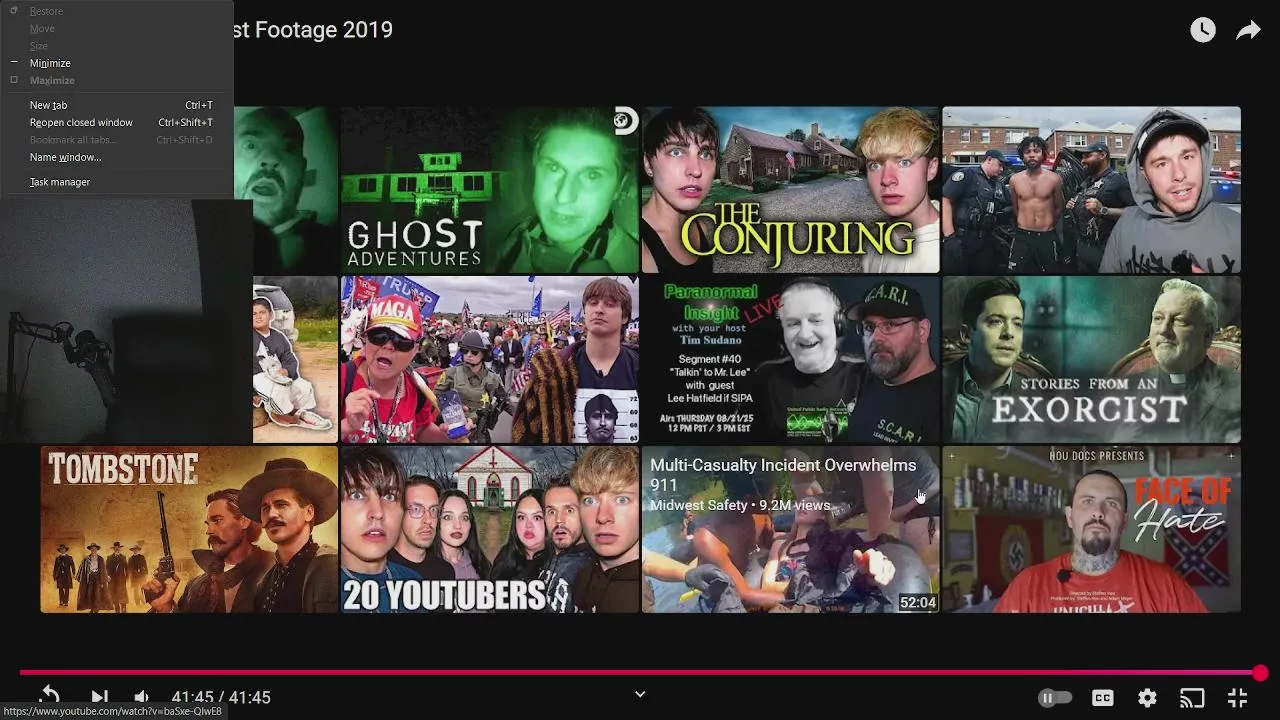Image resolution: width=1280 pixels, height=720 pixels.
Task: Open the Tombstone video thumbnail
Action: (189, 529)
